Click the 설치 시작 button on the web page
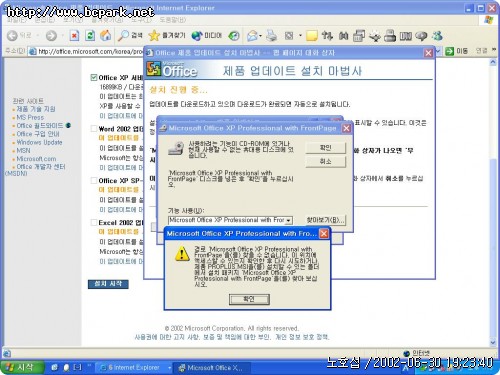 click(108, 284)
